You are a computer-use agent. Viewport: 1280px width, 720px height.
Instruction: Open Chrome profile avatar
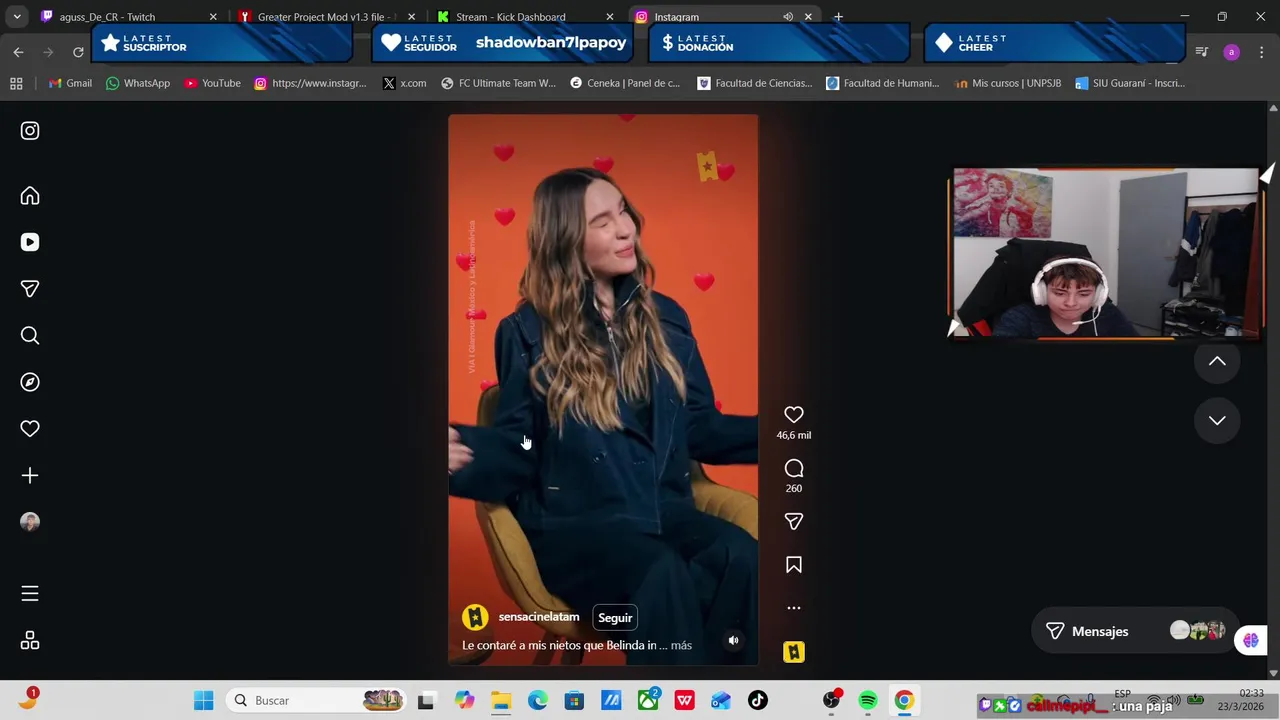(x=1231, y=52)
